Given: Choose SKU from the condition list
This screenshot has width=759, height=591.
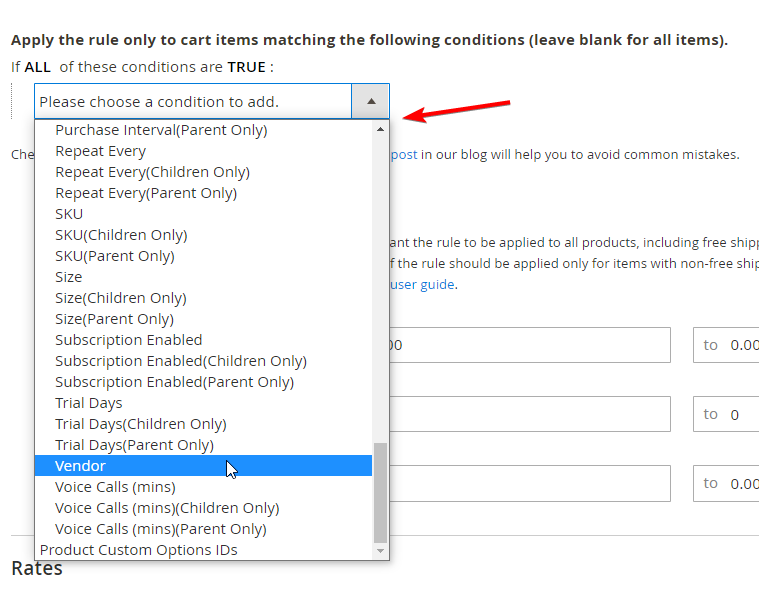Looking at the screenshot, I should tap(203, 214).
